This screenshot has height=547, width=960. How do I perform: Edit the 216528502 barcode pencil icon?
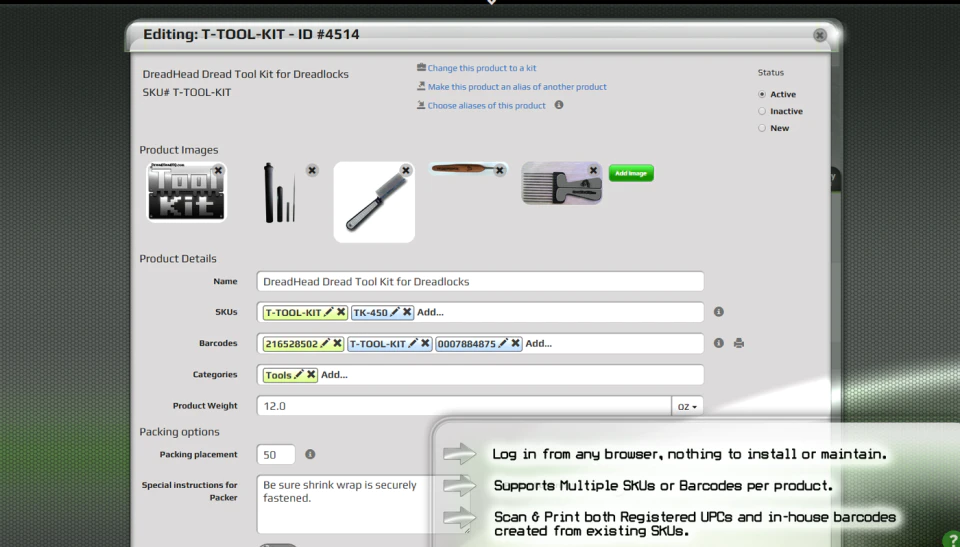324,343
